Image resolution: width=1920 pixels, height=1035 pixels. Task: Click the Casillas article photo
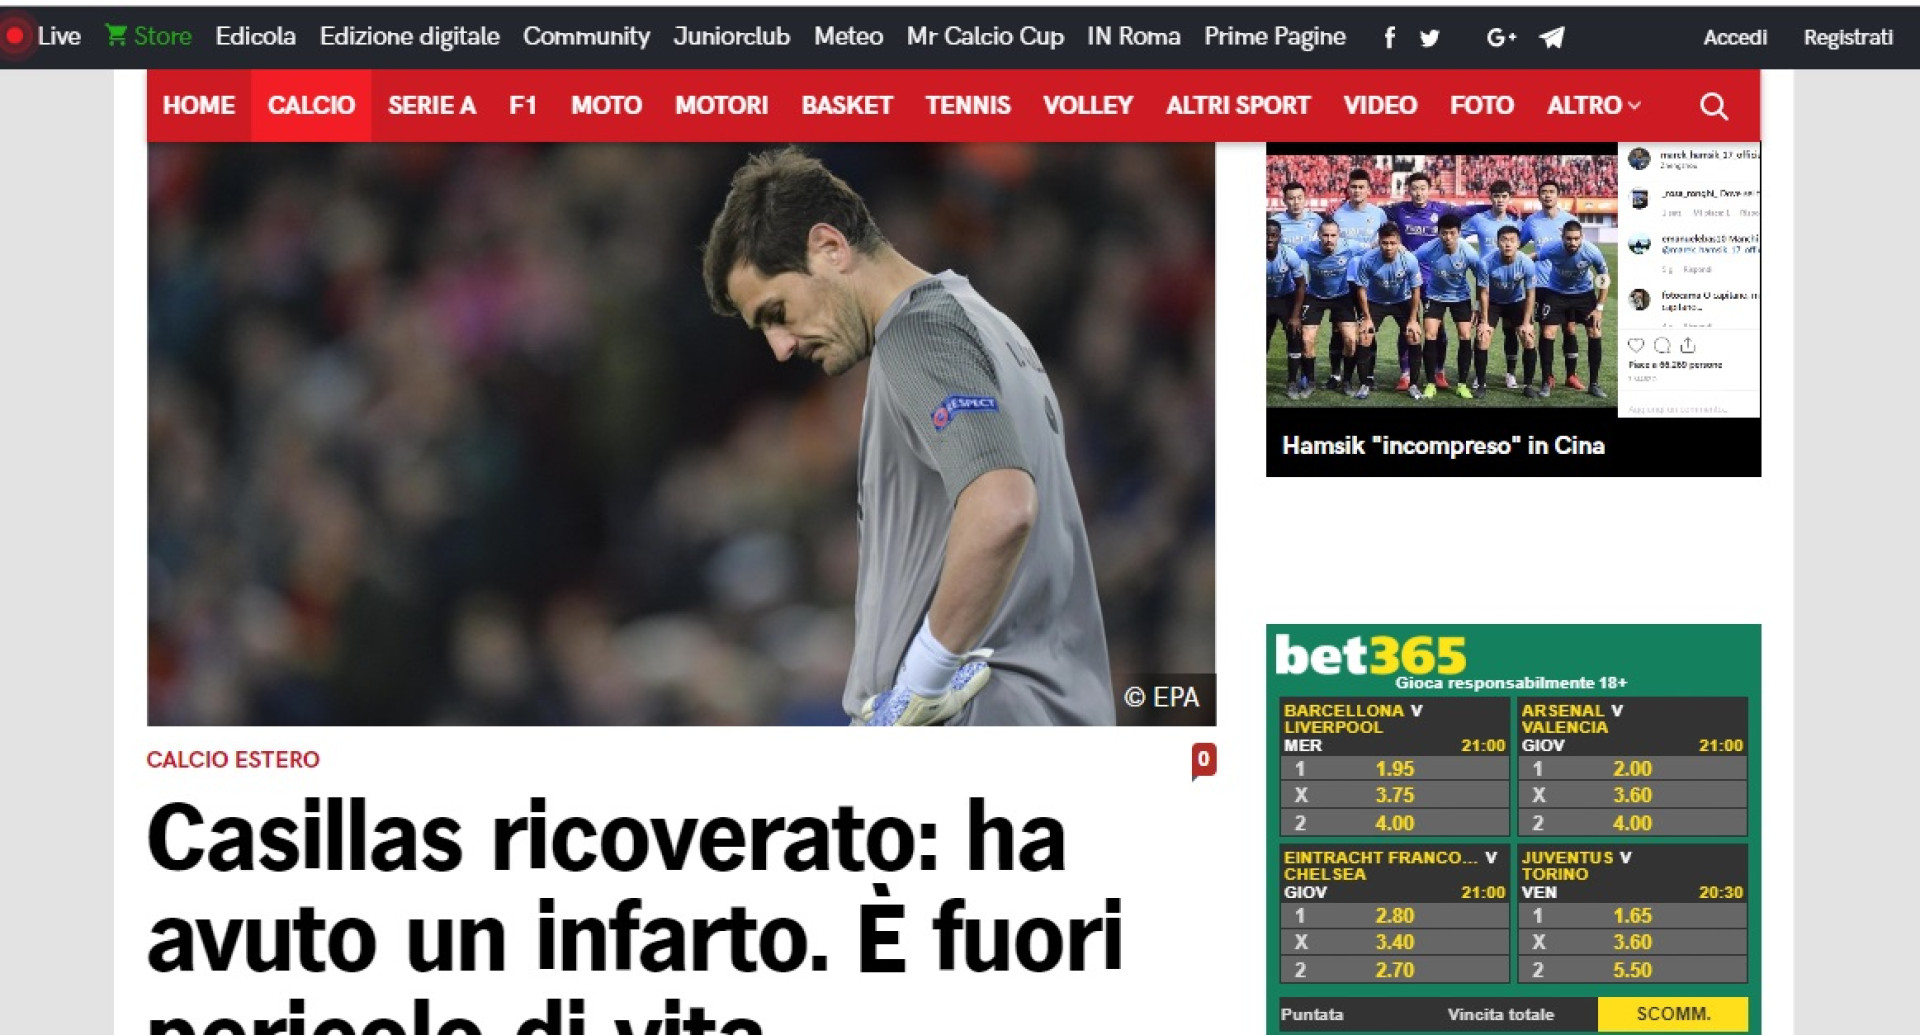(x=681, y=434)
